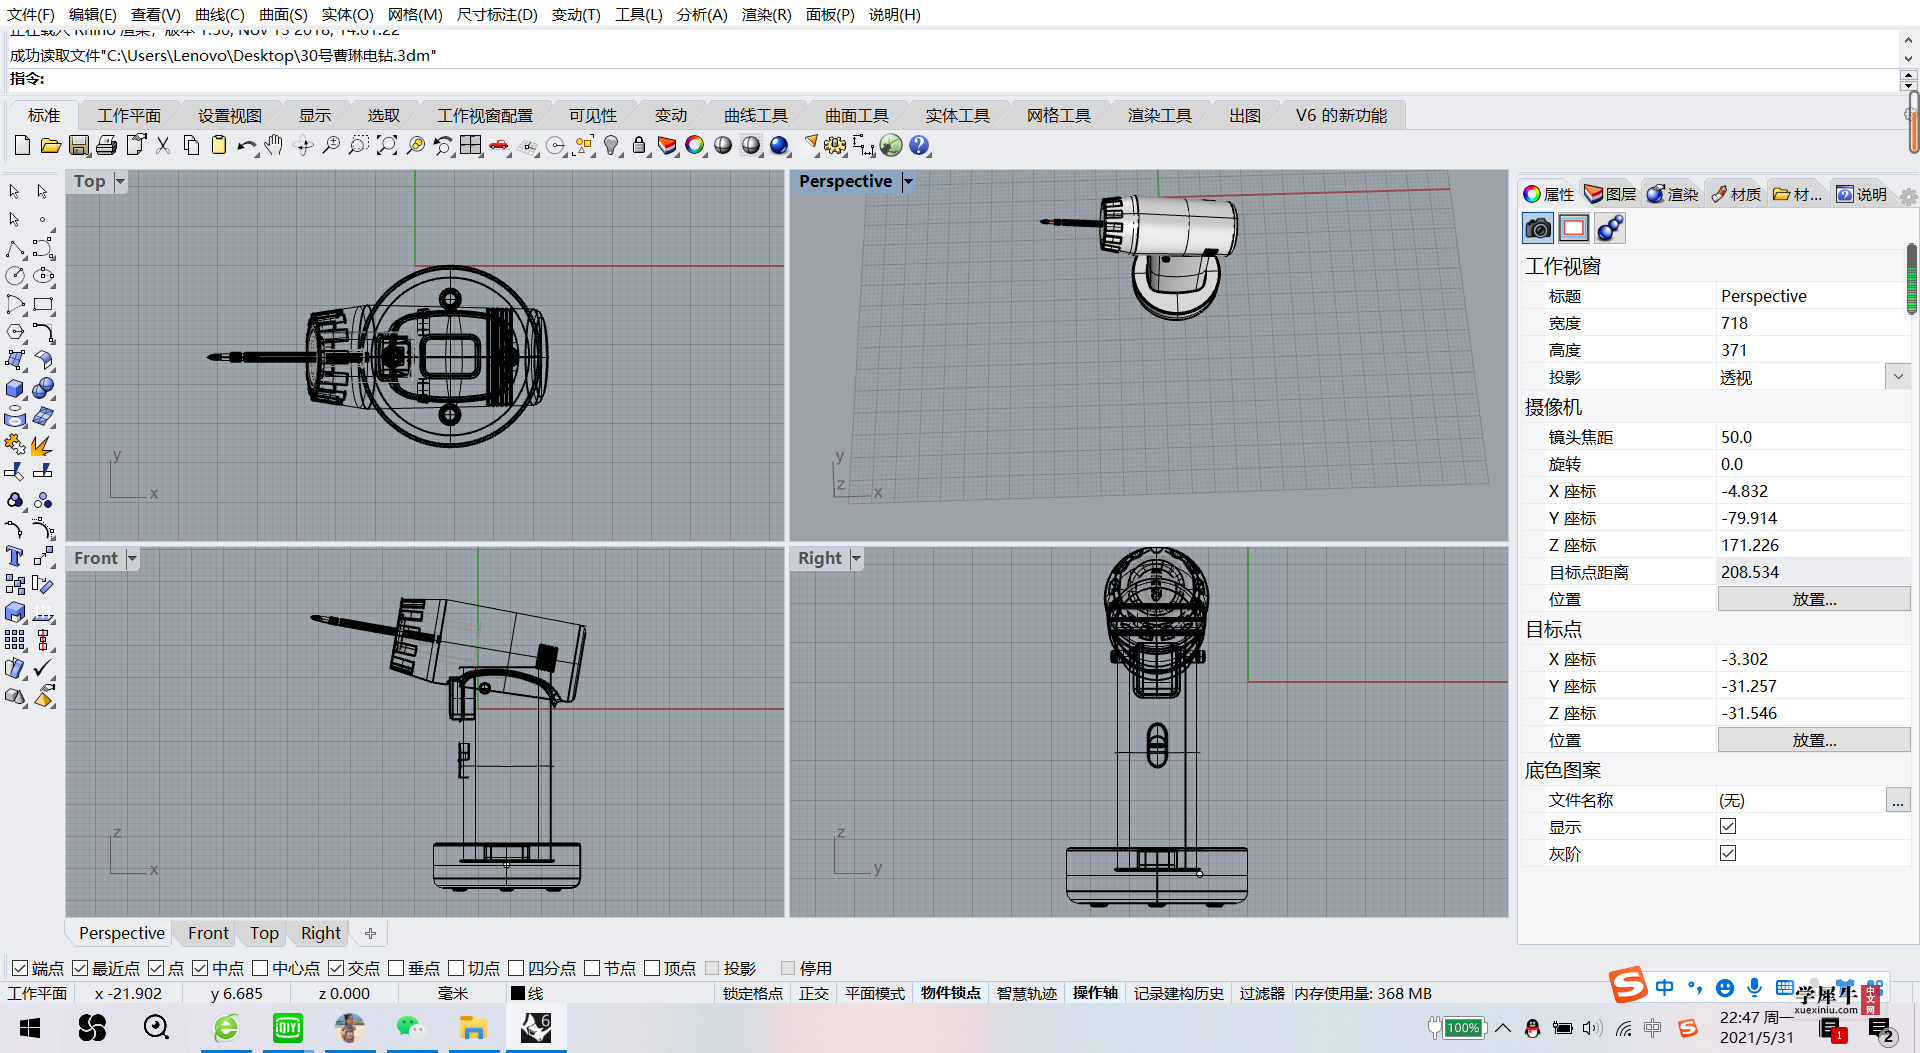Open Options with the gear icon

pyautogui.click(x=836, y=146)
